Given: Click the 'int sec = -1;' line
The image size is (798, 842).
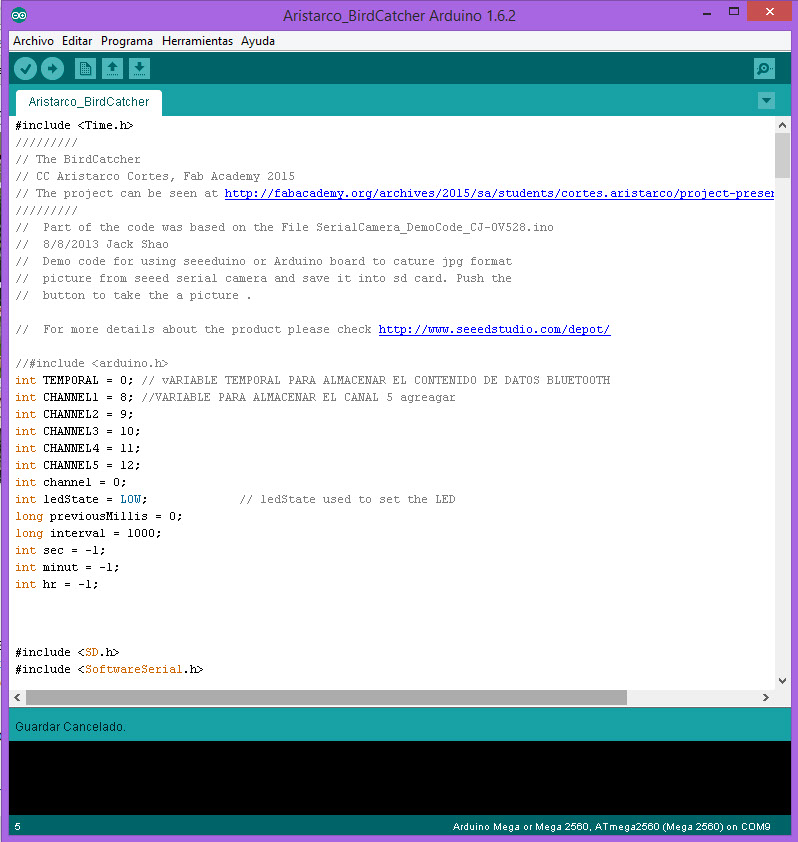Looking at the screenshot, I should pos(60,550).
